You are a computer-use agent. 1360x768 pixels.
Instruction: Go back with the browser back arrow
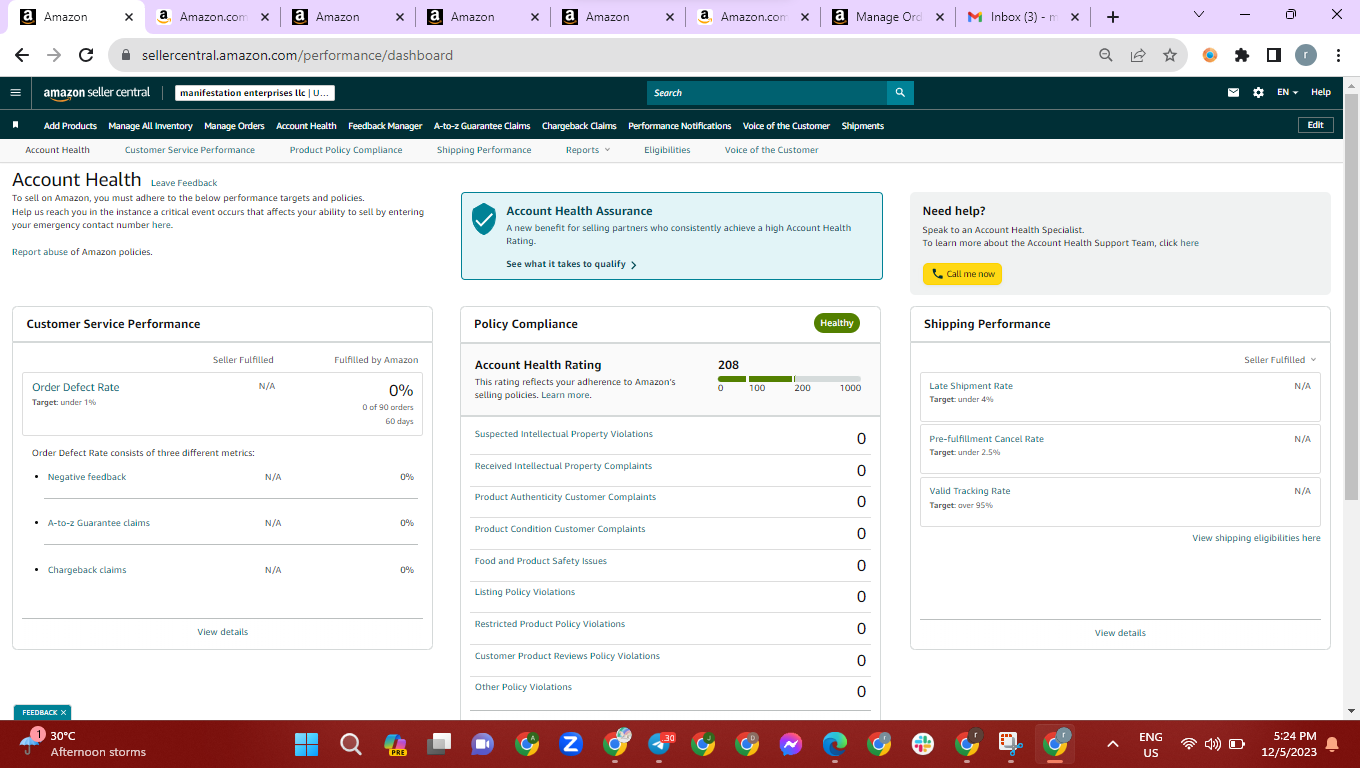[x=22, y=55]
